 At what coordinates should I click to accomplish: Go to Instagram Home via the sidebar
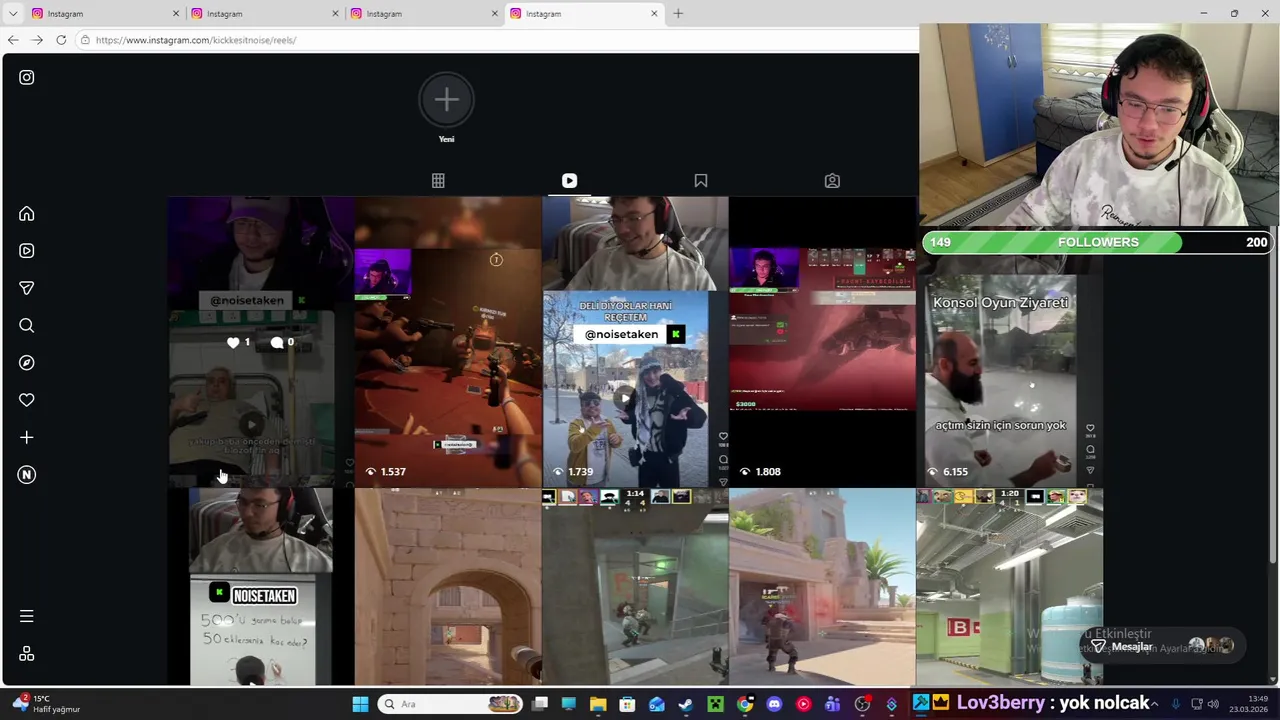point(27,214)
